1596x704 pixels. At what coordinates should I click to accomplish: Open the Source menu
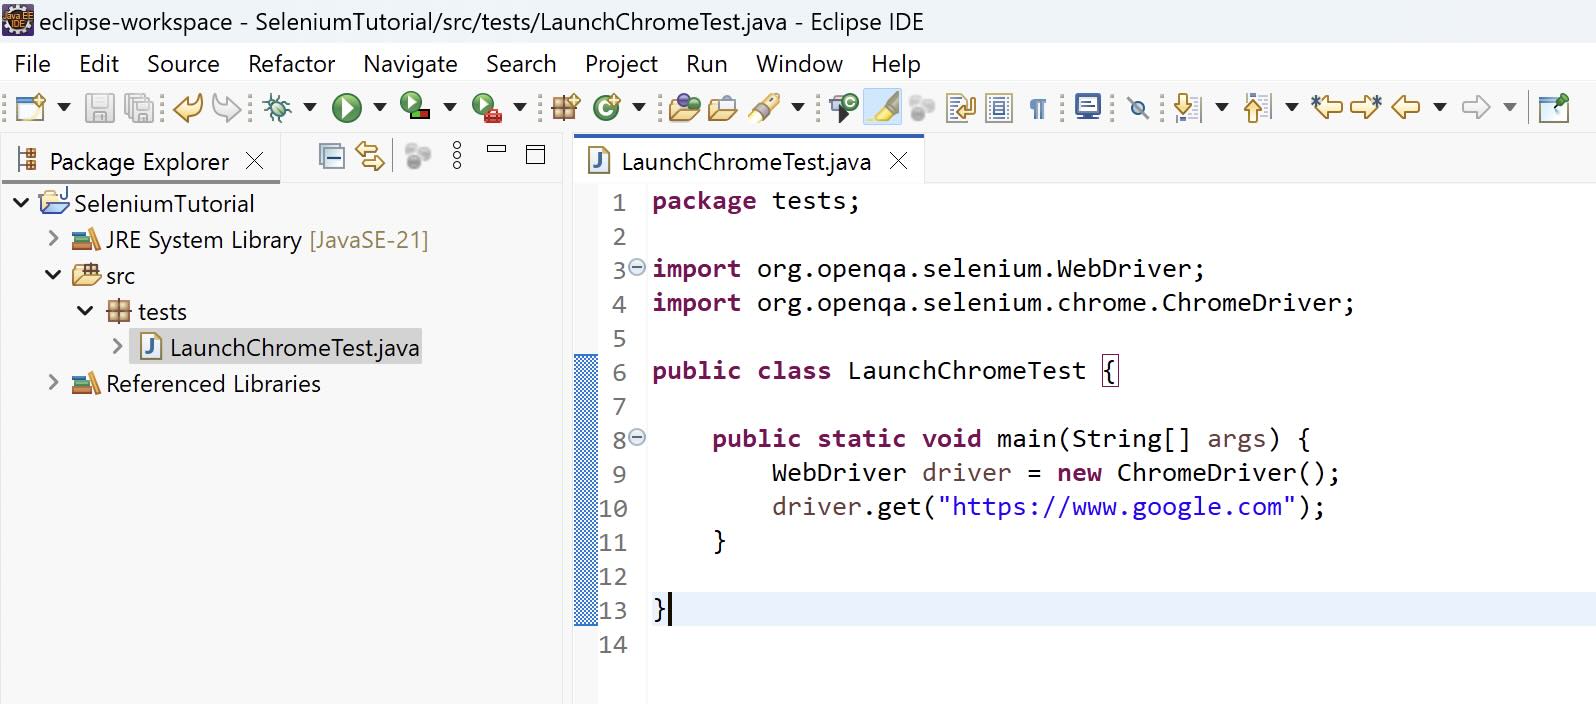[183, 64]
